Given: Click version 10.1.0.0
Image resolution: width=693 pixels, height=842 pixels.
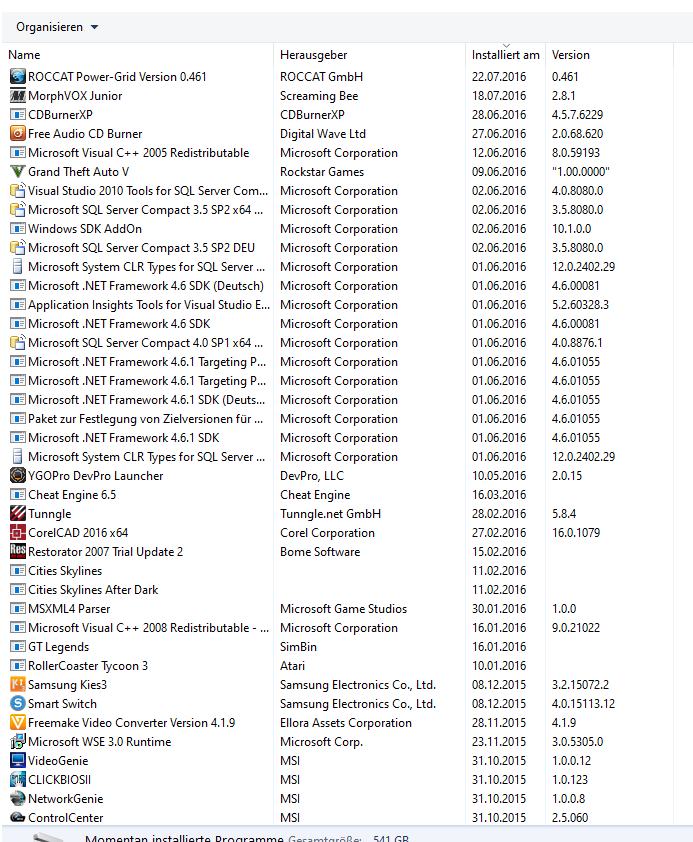Looking at the screenshot, I should click(x=571, y=228).
